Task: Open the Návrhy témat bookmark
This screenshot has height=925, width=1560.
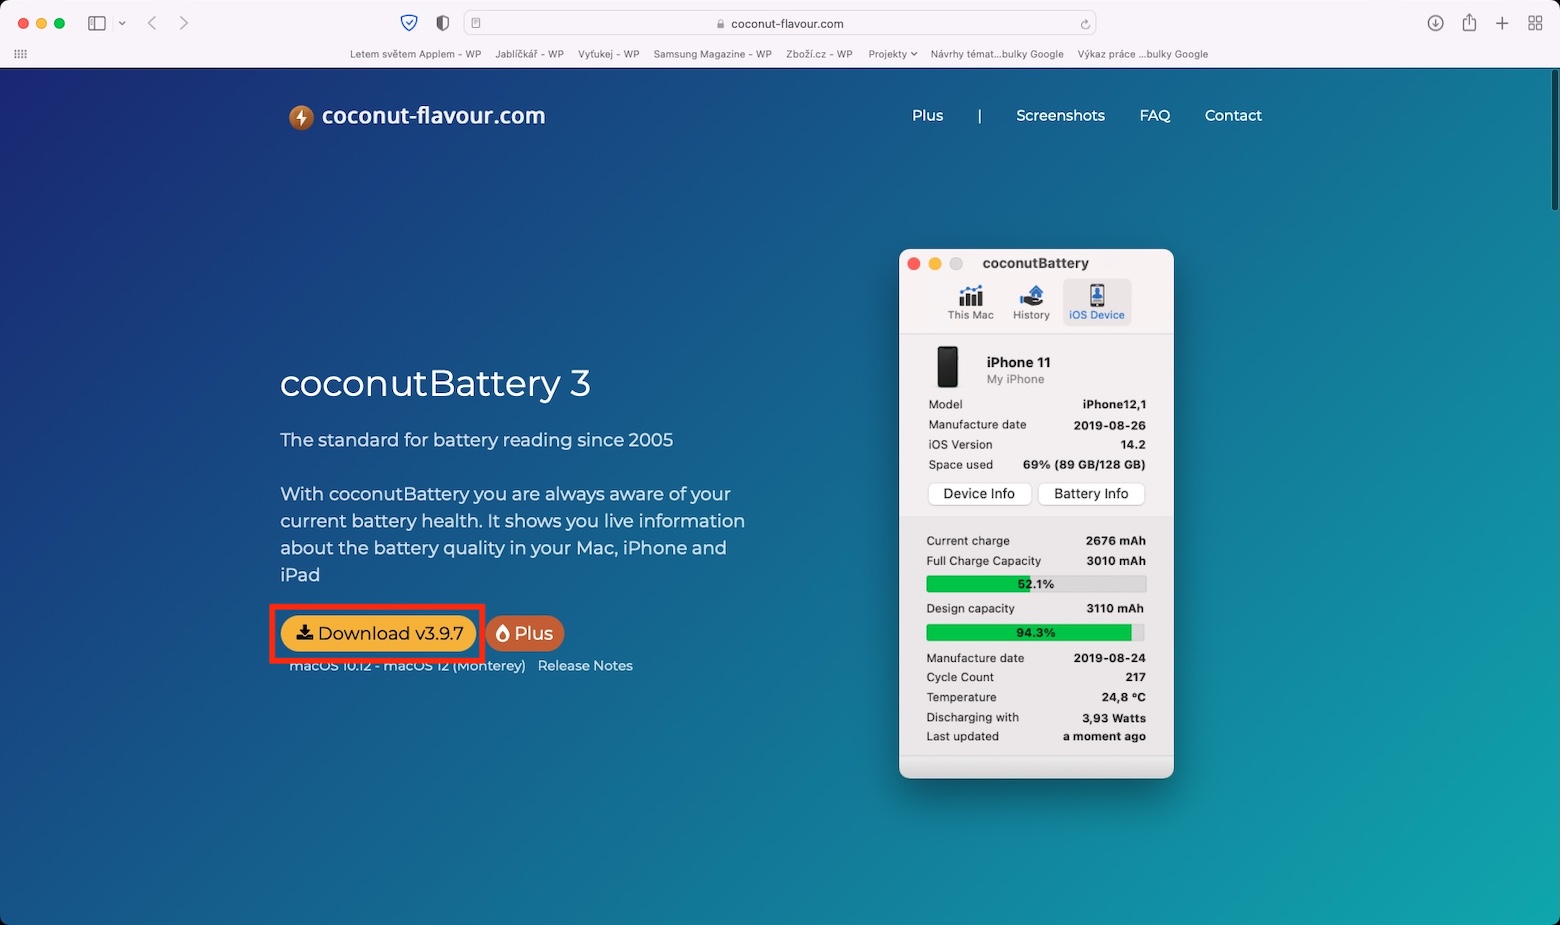Action: click(997, 54)
